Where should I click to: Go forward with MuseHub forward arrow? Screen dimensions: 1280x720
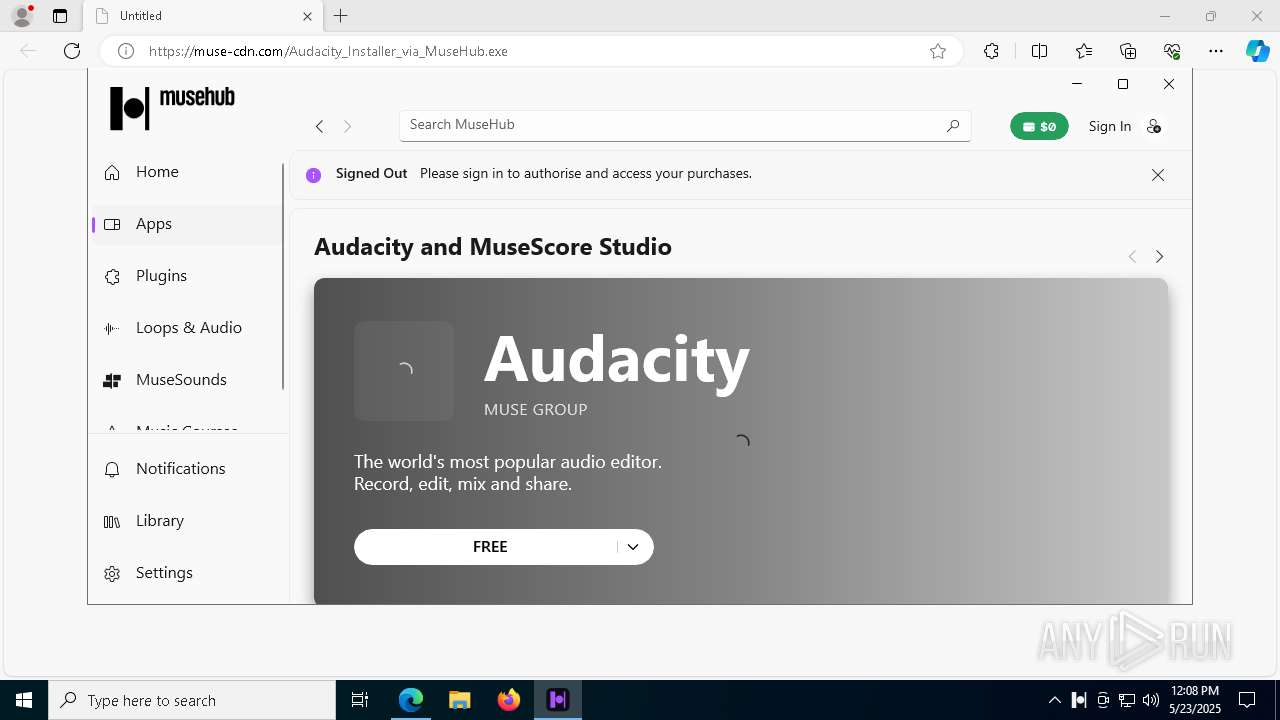347,126
